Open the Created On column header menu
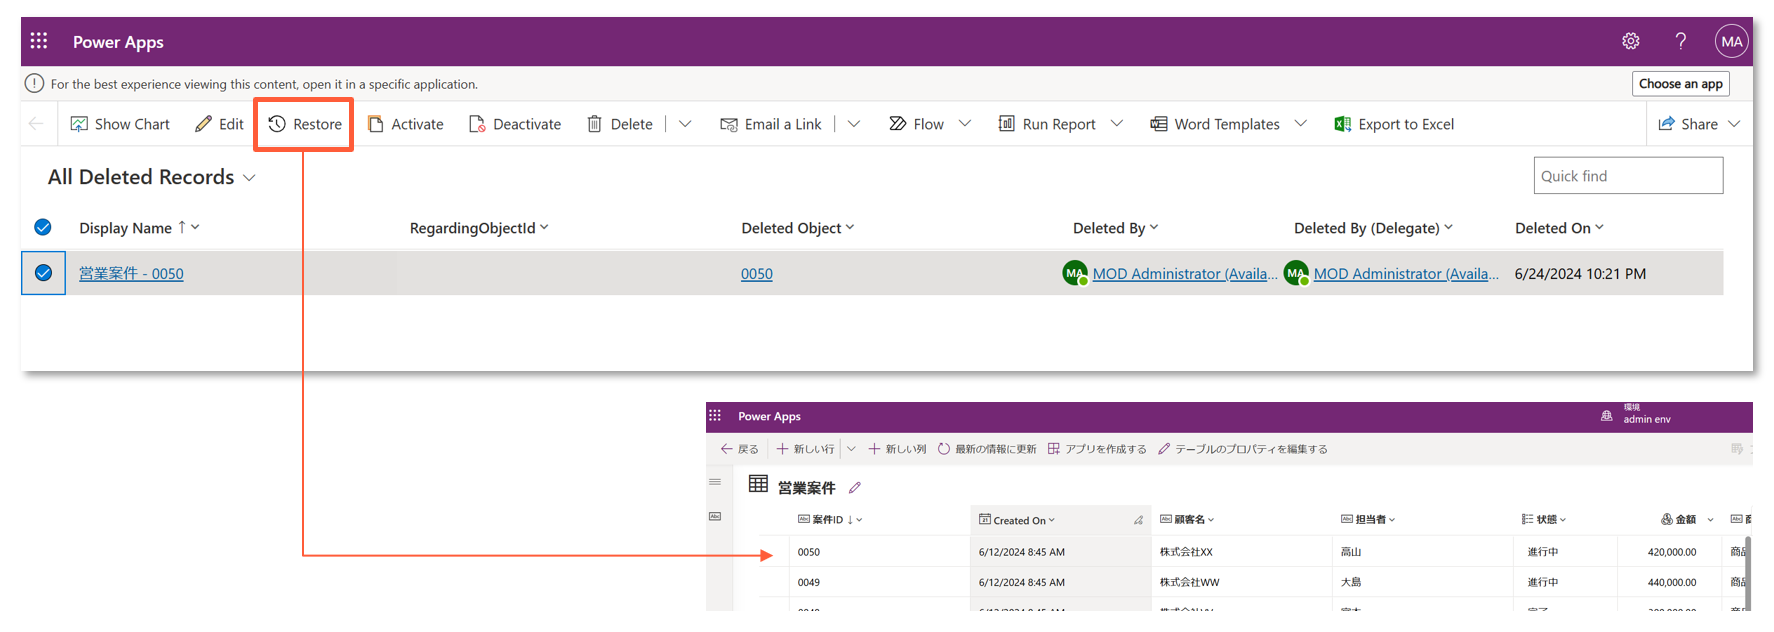The height and width of the screenshot is (632, 1774). point(1017,520)
